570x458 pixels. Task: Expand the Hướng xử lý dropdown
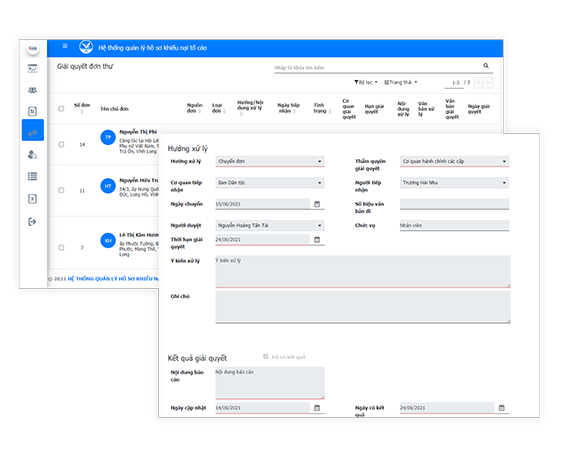(270, 161)
